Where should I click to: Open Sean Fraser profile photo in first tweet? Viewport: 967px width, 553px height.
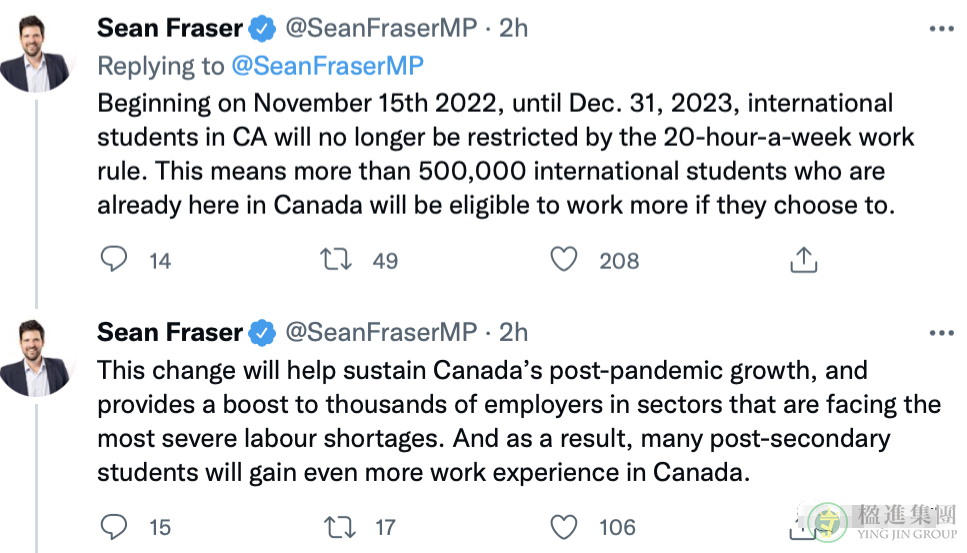[36, 54]
